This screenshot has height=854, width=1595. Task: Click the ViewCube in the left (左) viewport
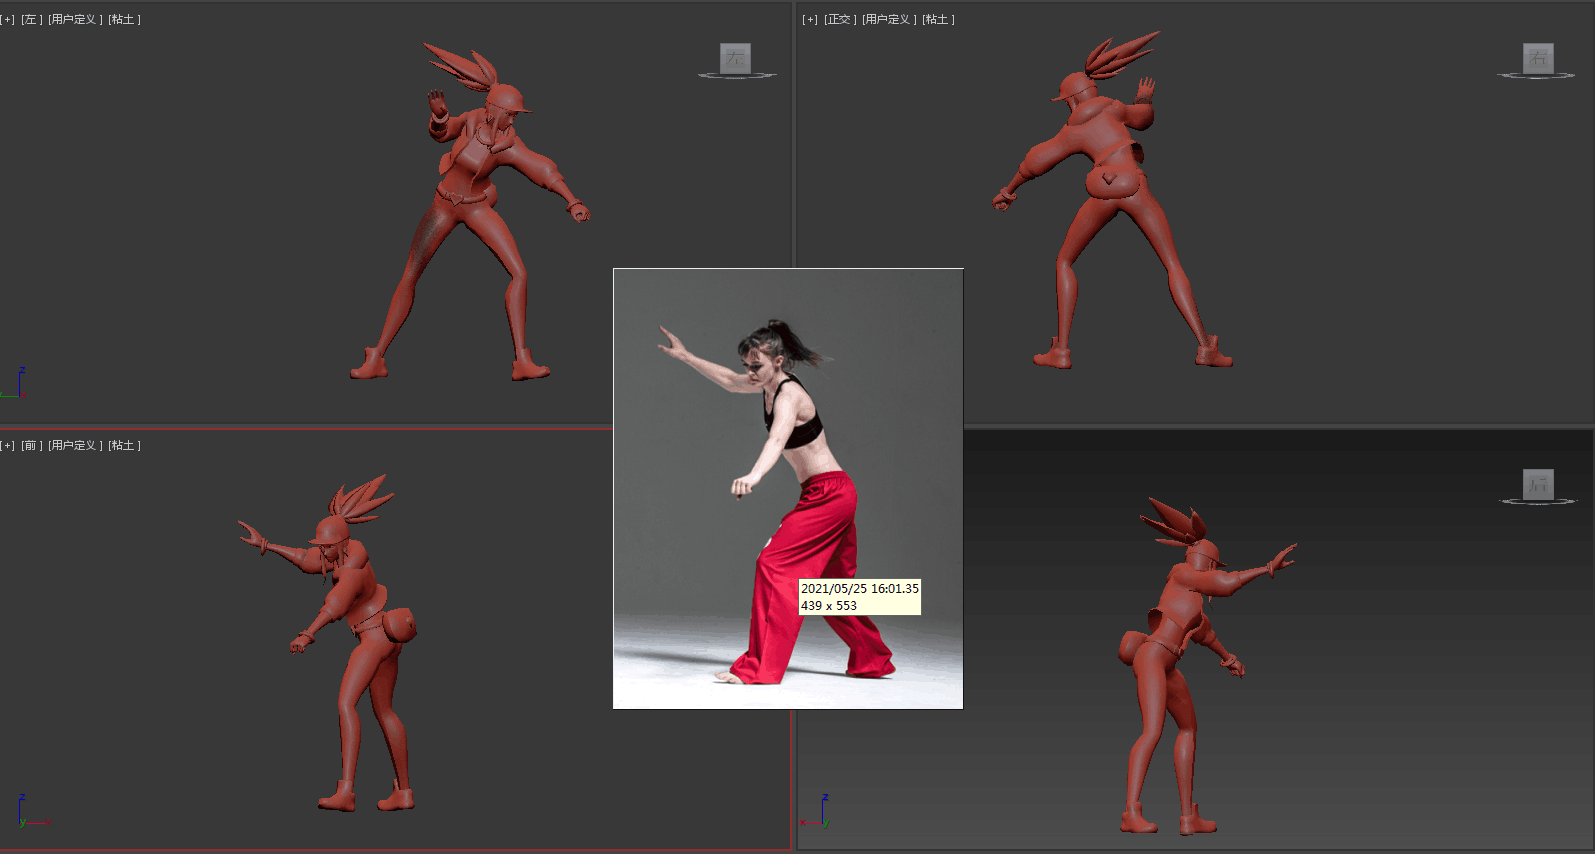click(736, 58)
